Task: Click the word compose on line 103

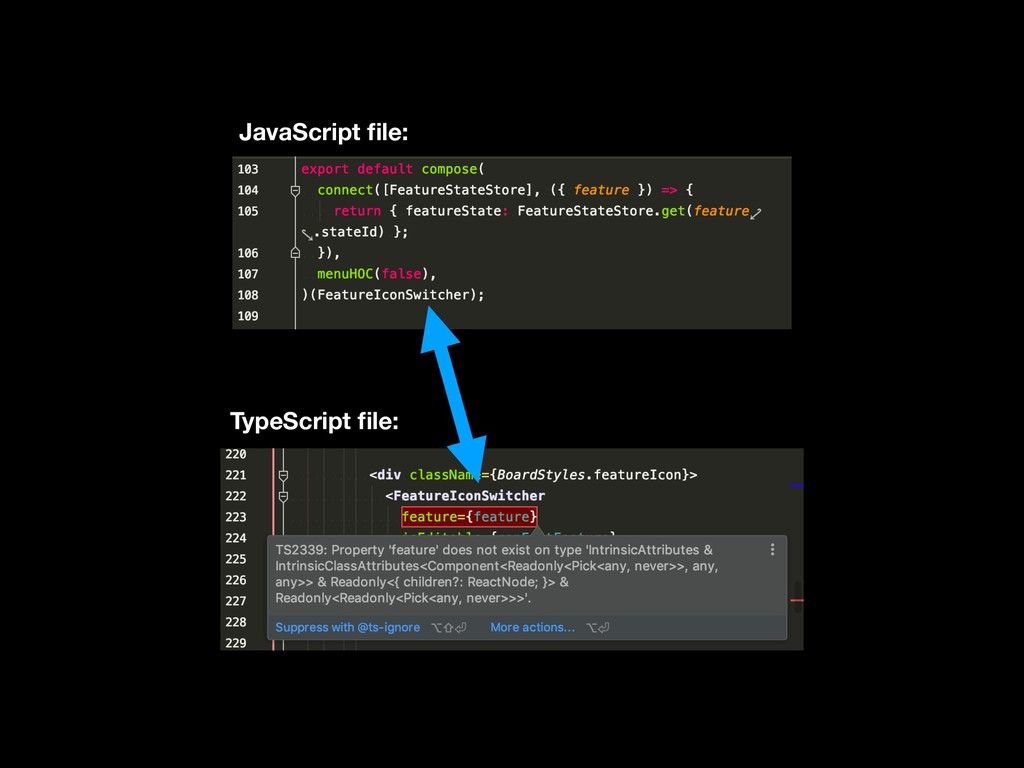Action: (449, 169)
